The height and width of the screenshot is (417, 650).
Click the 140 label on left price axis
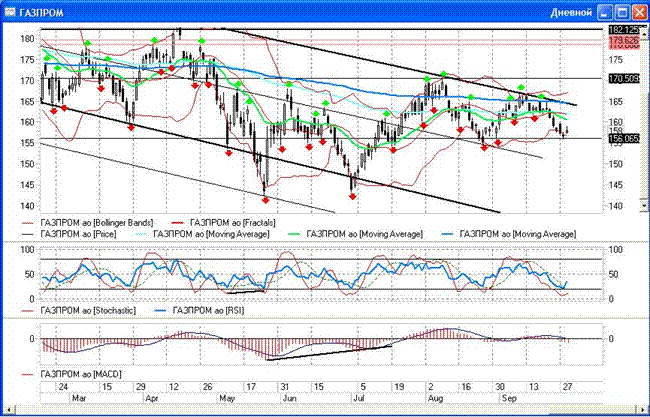pos(27,206)
